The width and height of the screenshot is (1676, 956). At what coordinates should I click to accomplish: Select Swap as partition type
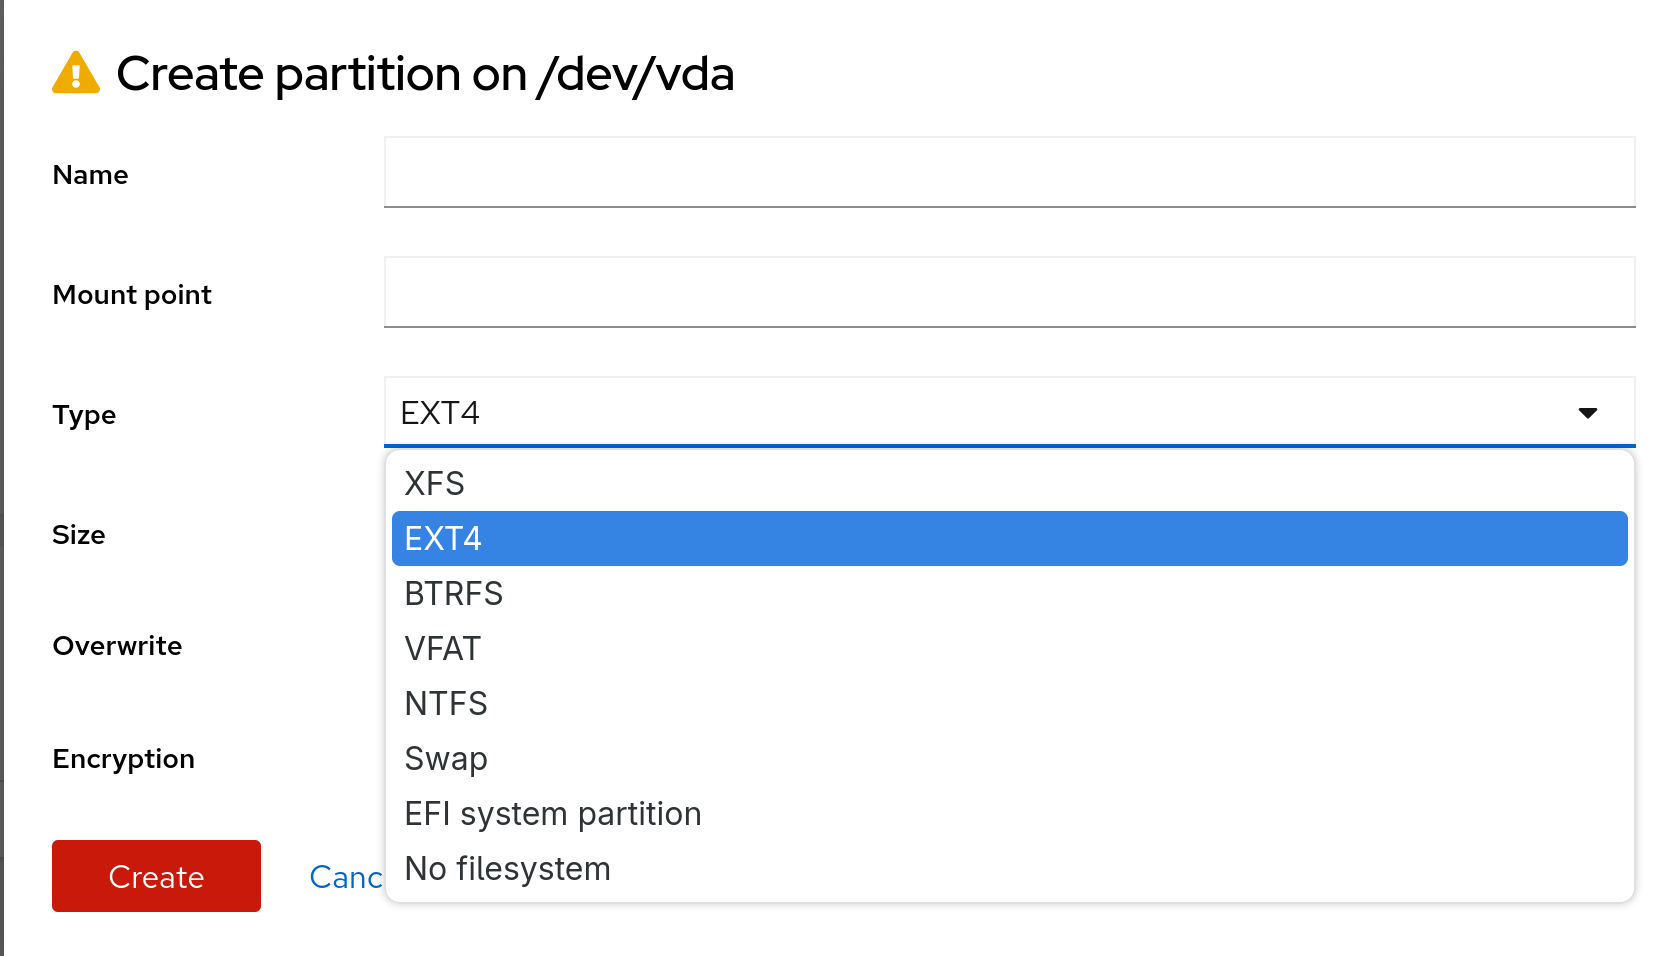(446, 759)
